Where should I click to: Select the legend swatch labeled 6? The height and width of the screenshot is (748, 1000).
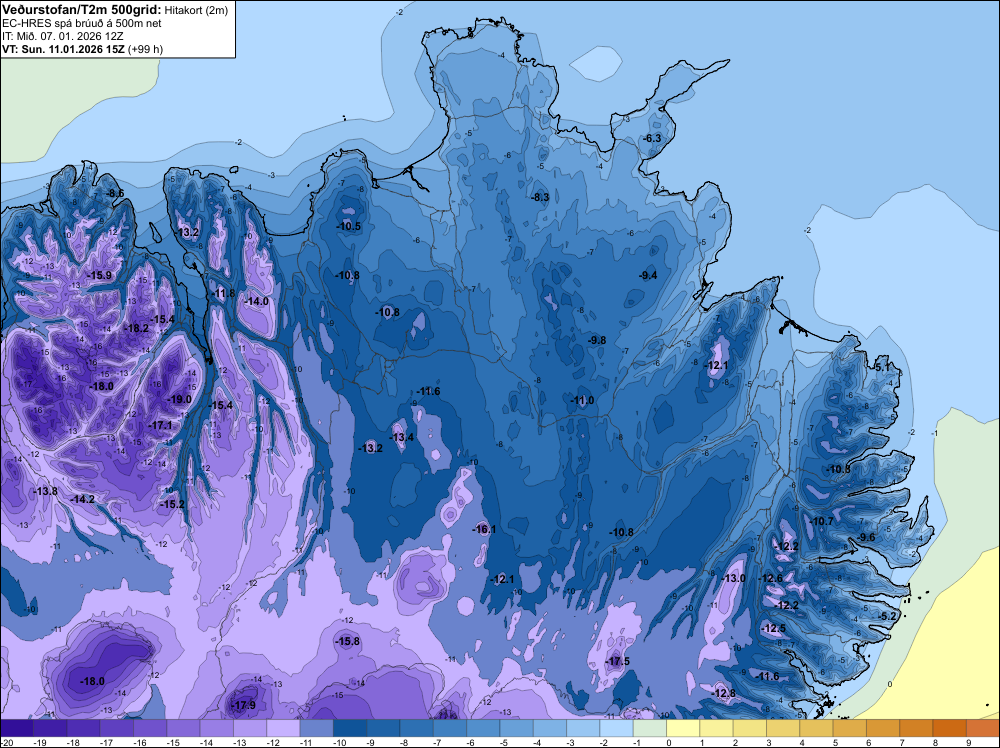pos(883,728)
